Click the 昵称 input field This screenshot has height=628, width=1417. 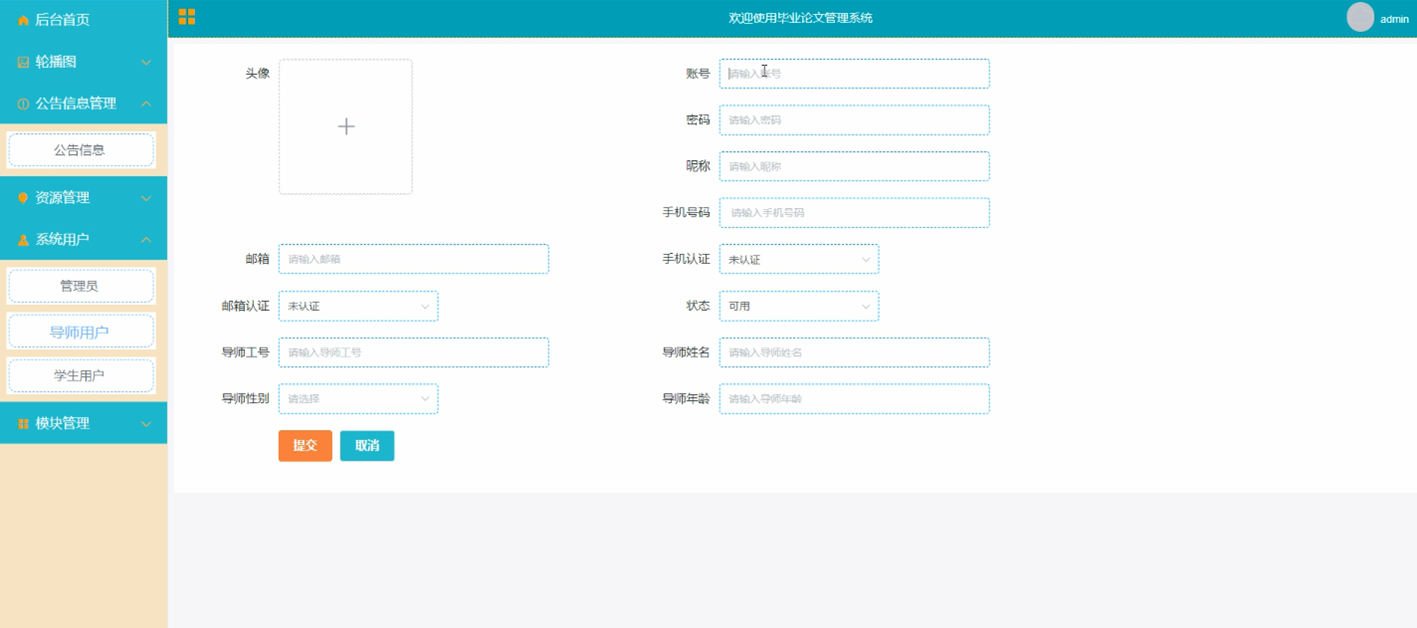pyautogui.click(x=854, y=166)
